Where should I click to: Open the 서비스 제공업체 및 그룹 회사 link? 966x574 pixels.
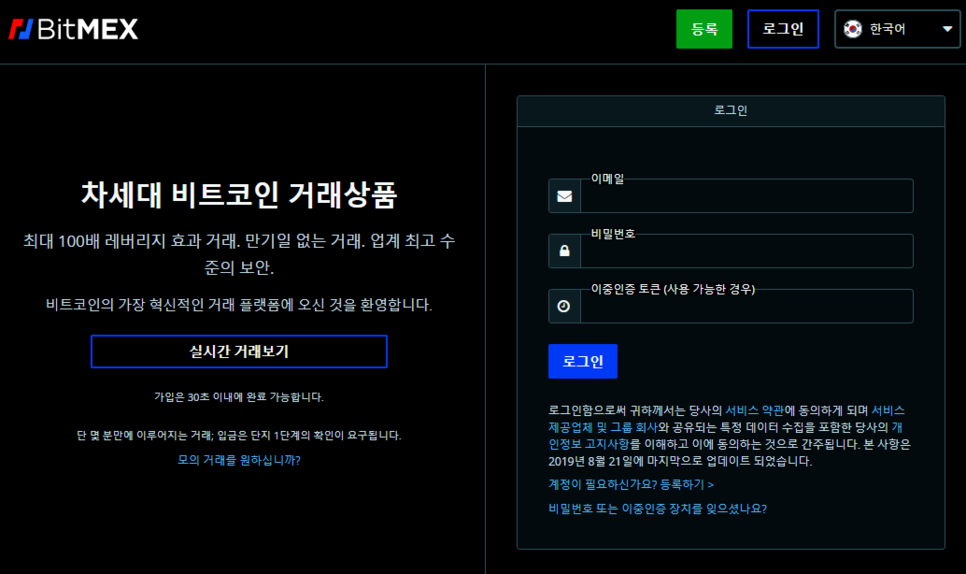click(x=603, y=427)
